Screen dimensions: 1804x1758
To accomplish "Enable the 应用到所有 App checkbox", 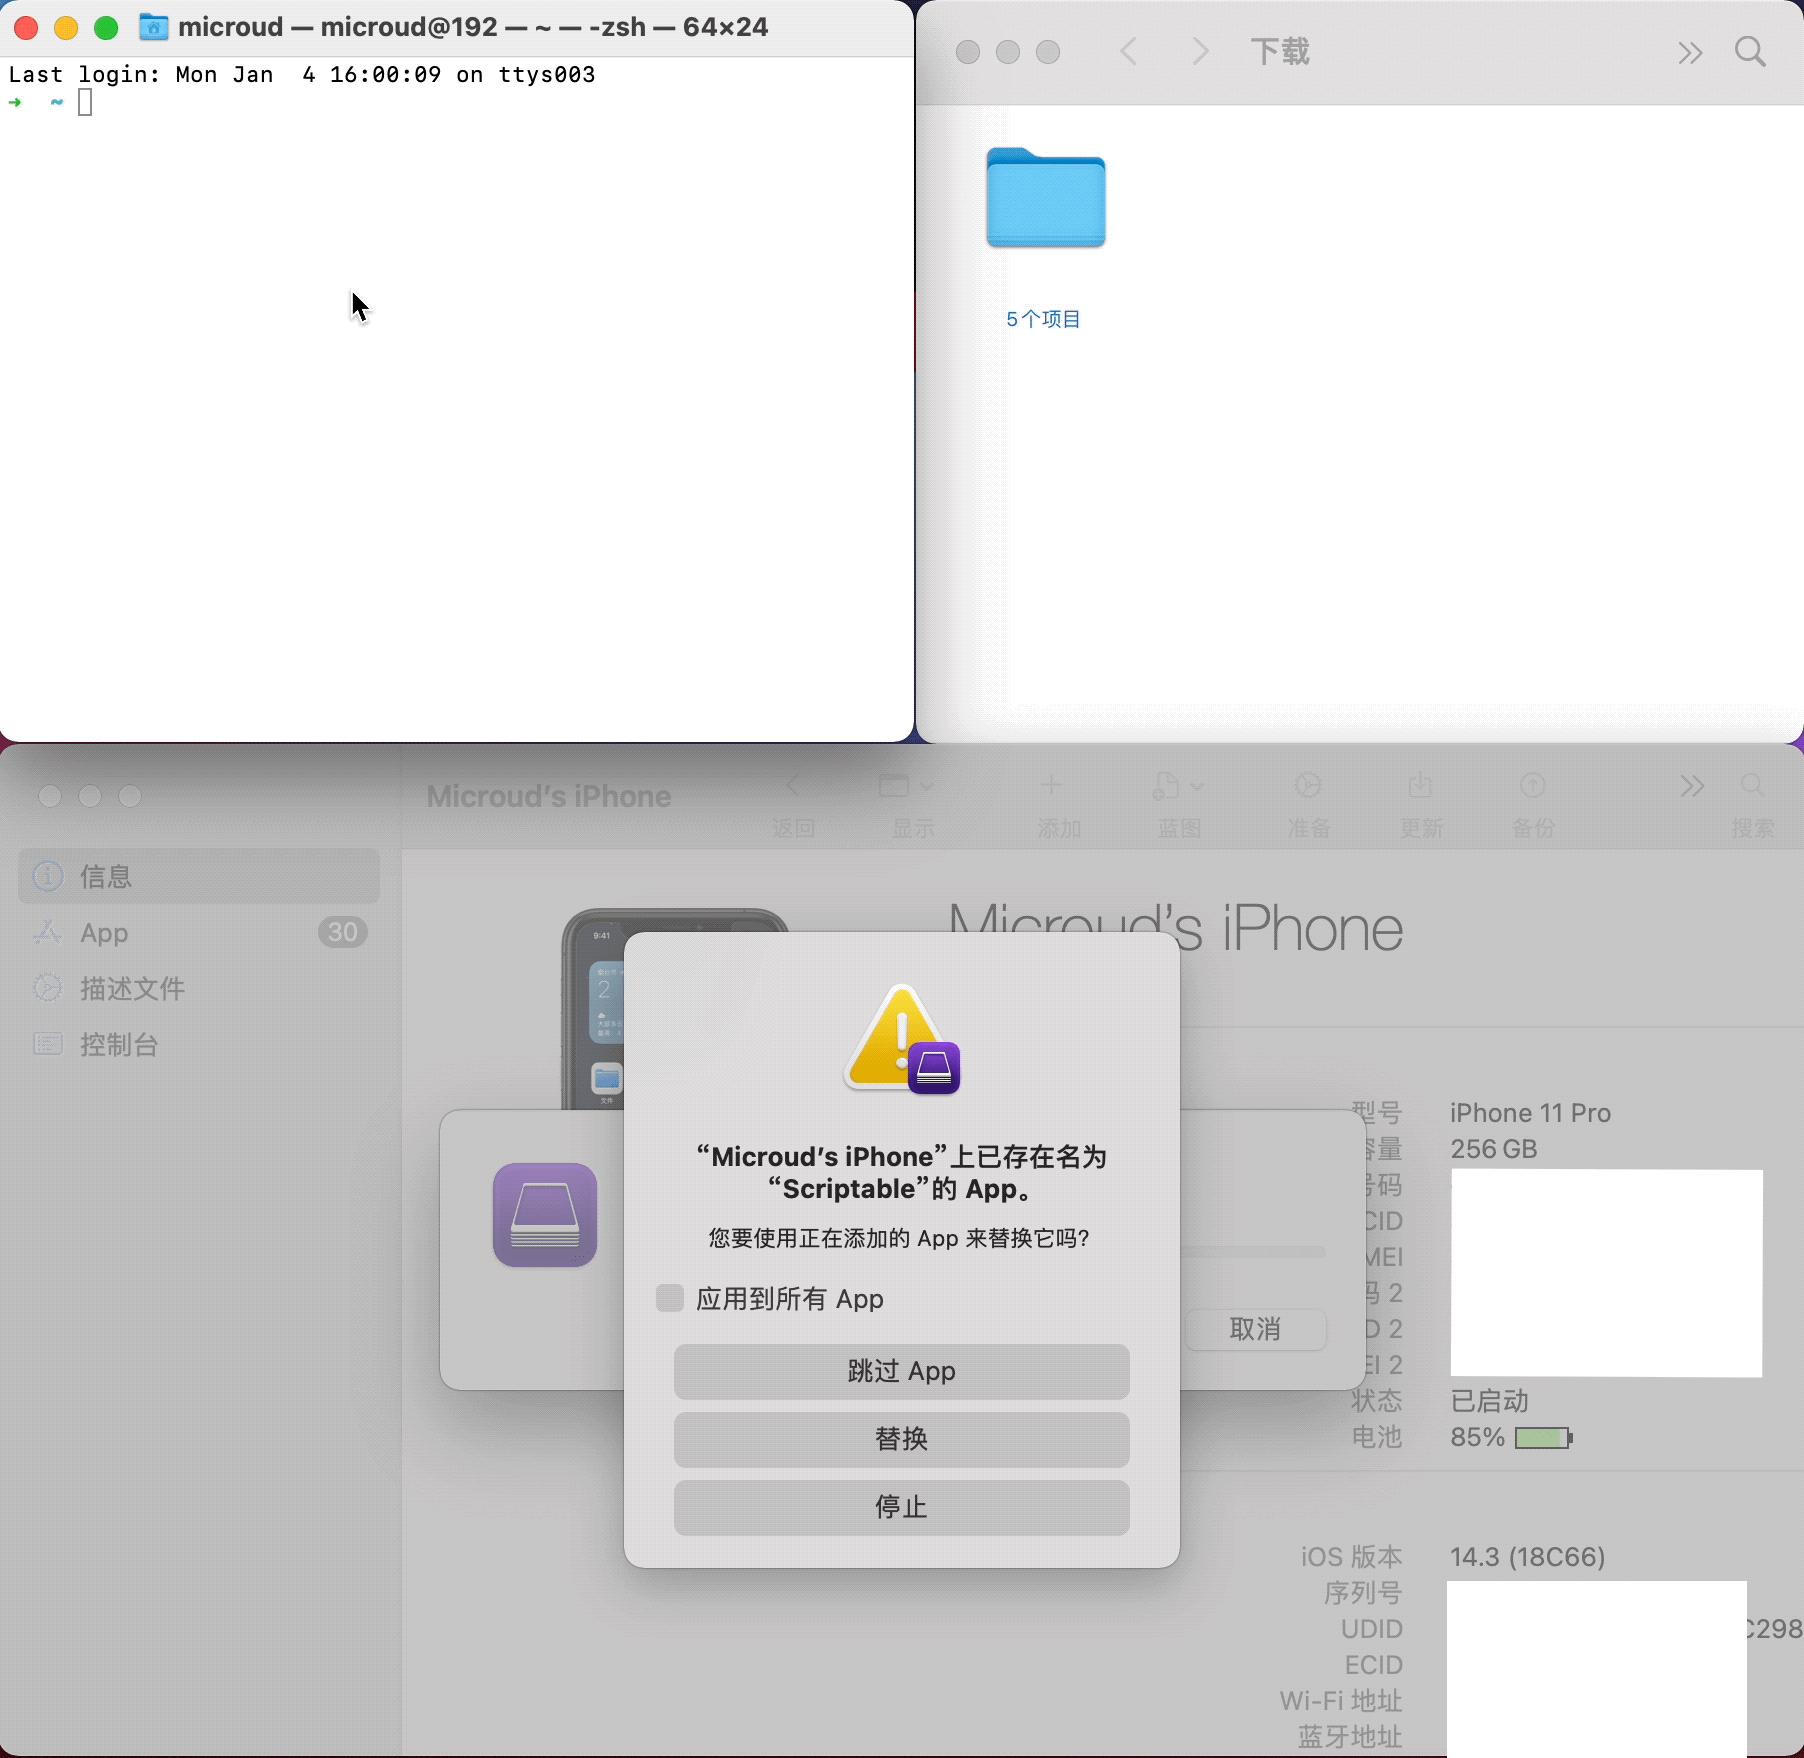I will (x=668, y=1298).
